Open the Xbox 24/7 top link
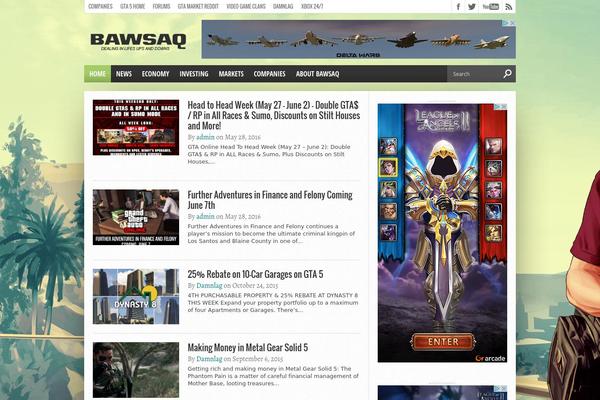Image resolution: width=600 pixels, height=400 pixels. pyautogui.click(x=312, y=7)
